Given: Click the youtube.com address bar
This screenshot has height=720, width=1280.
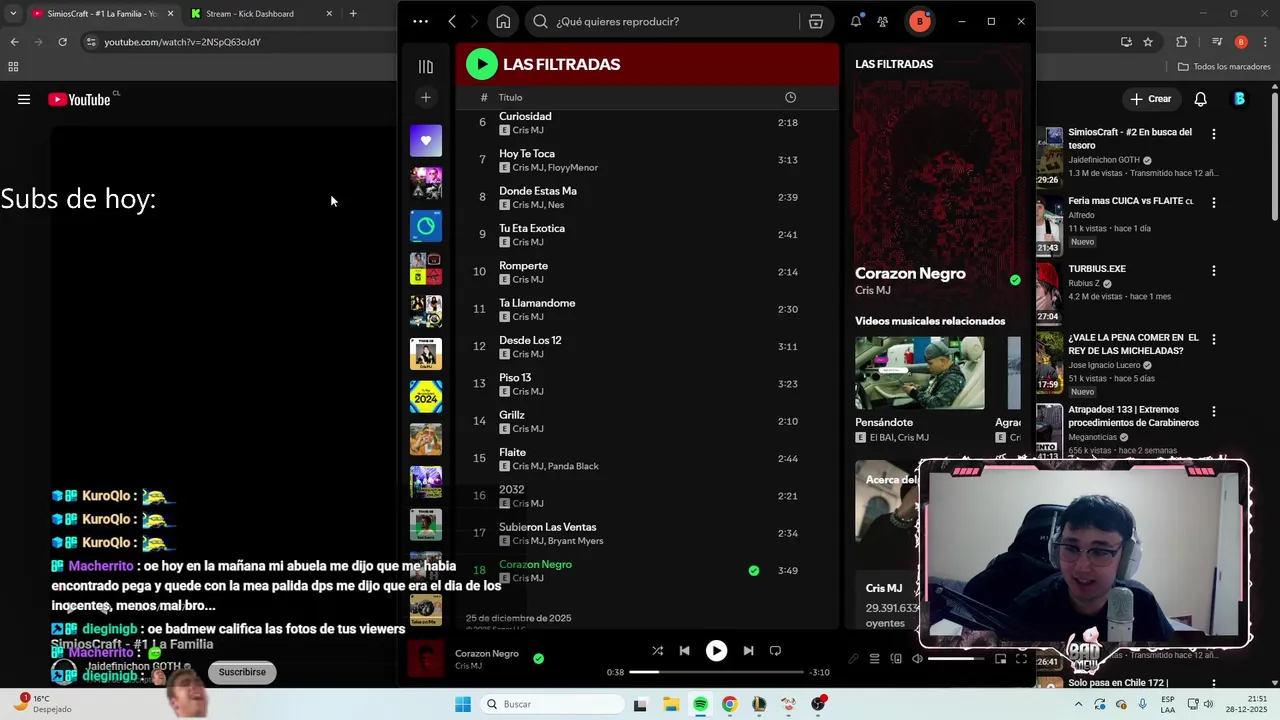Looking at the screenshot, I should click(x=240, y=42).
